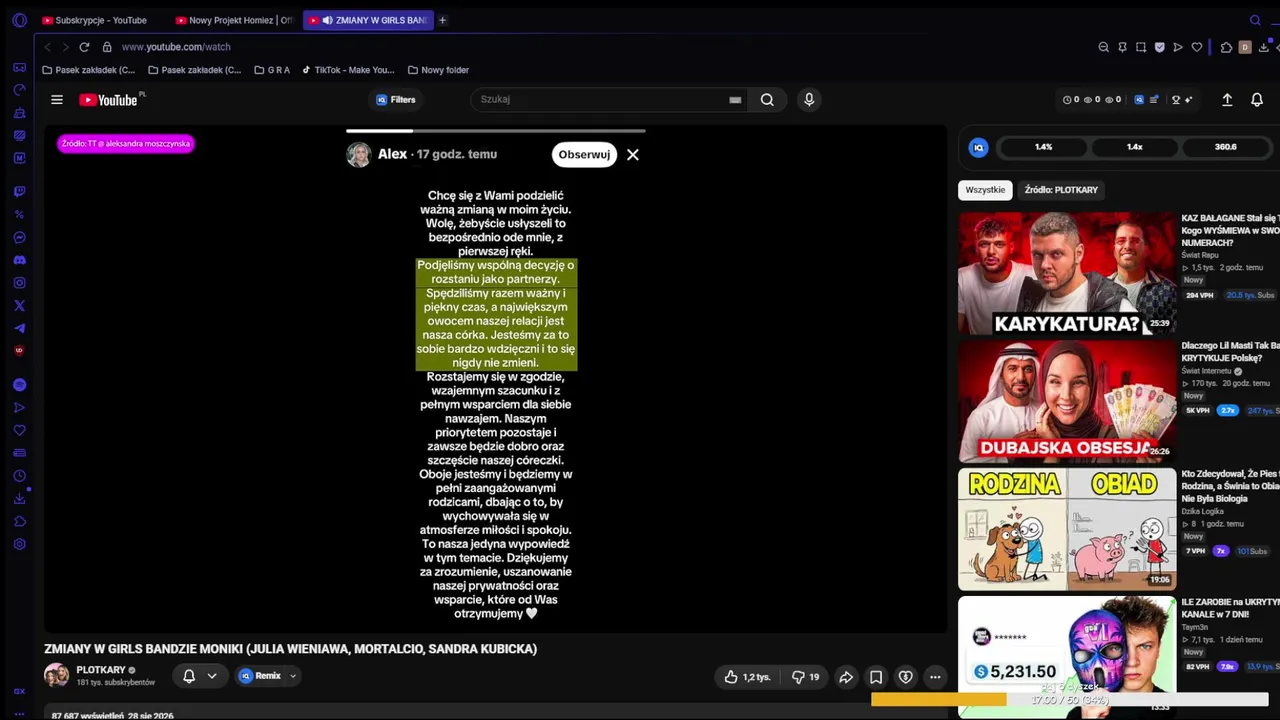Dislike the video showing 19 dislikes

click(x=805, y=677)
